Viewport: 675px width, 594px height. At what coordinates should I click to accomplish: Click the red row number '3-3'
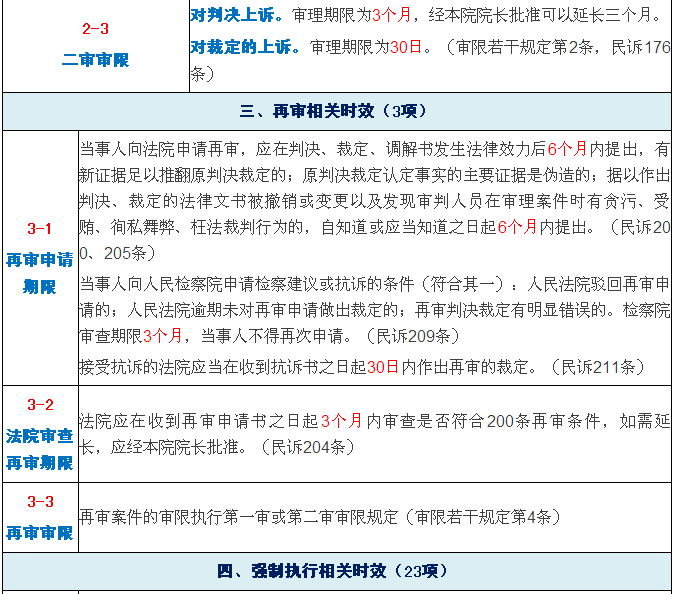click(x=40, y=501)
